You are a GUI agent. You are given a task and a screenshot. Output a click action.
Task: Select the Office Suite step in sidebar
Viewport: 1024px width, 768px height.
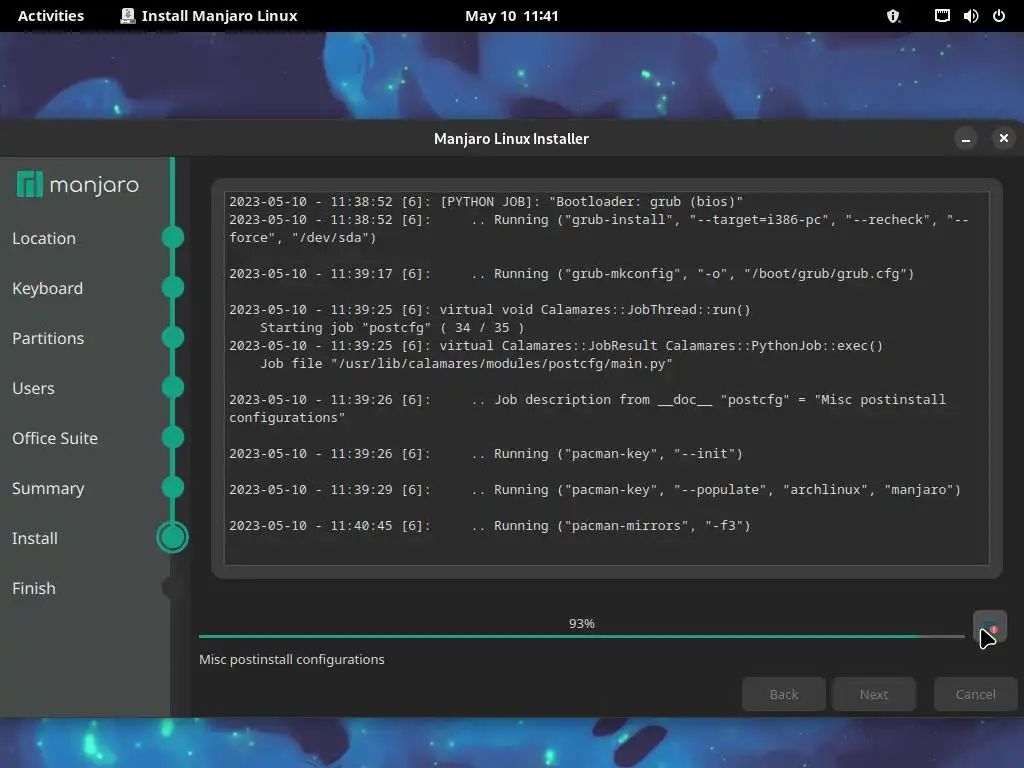(x=55, y=438)
